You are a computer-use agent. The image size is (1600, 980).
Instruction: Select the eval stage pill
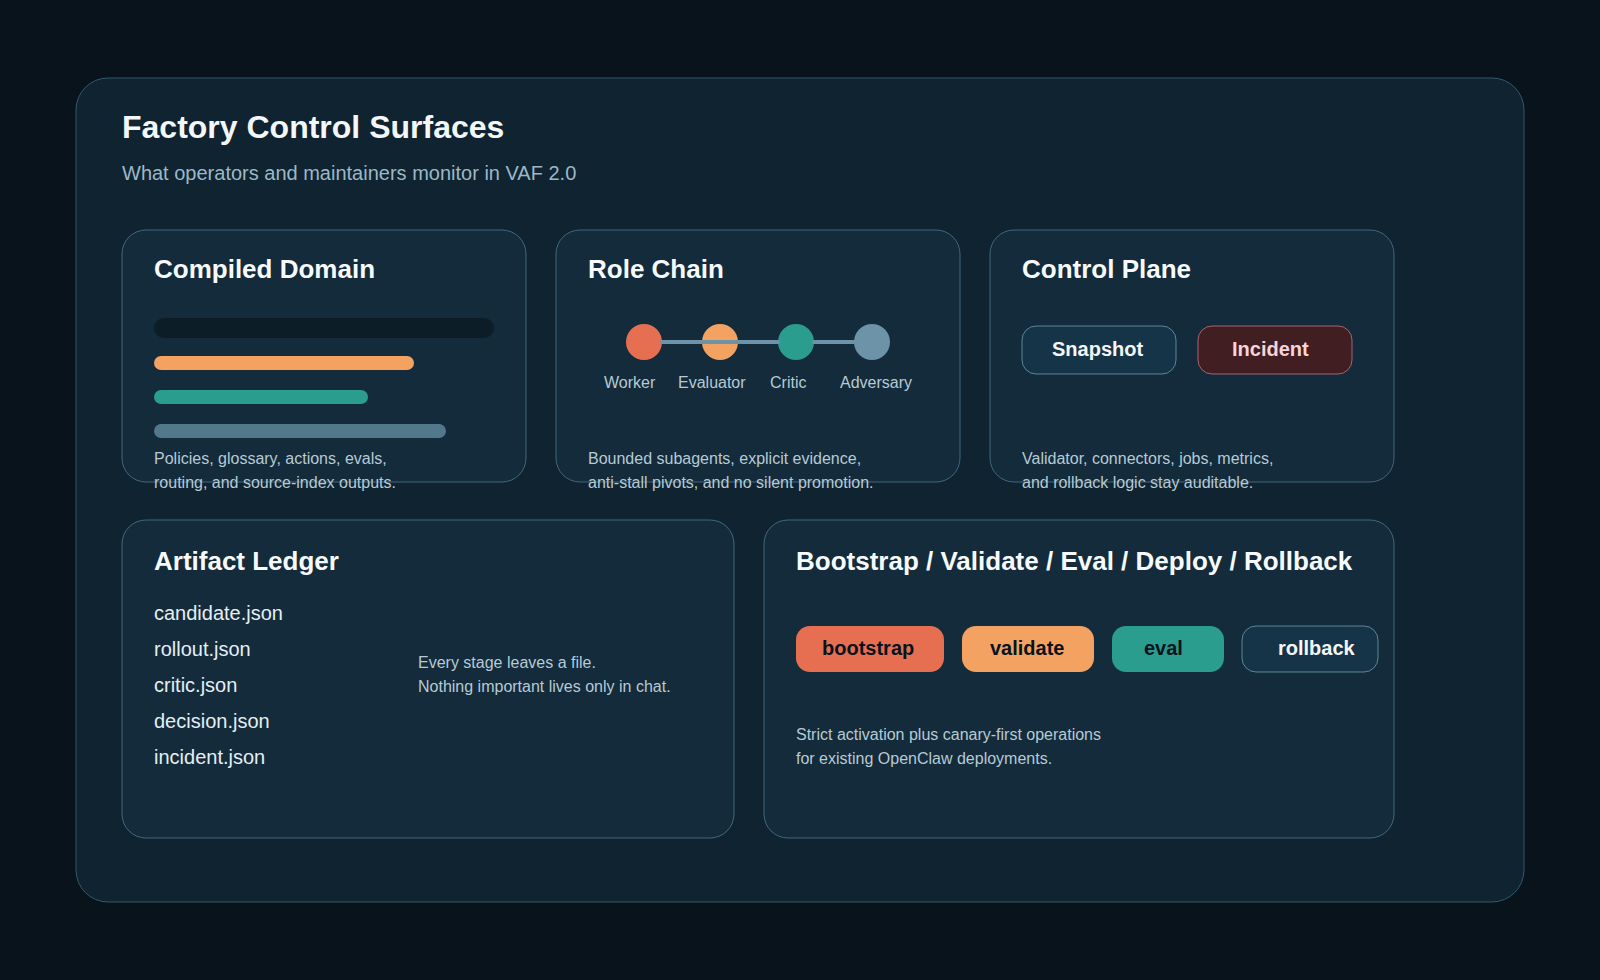[1167, 649]
